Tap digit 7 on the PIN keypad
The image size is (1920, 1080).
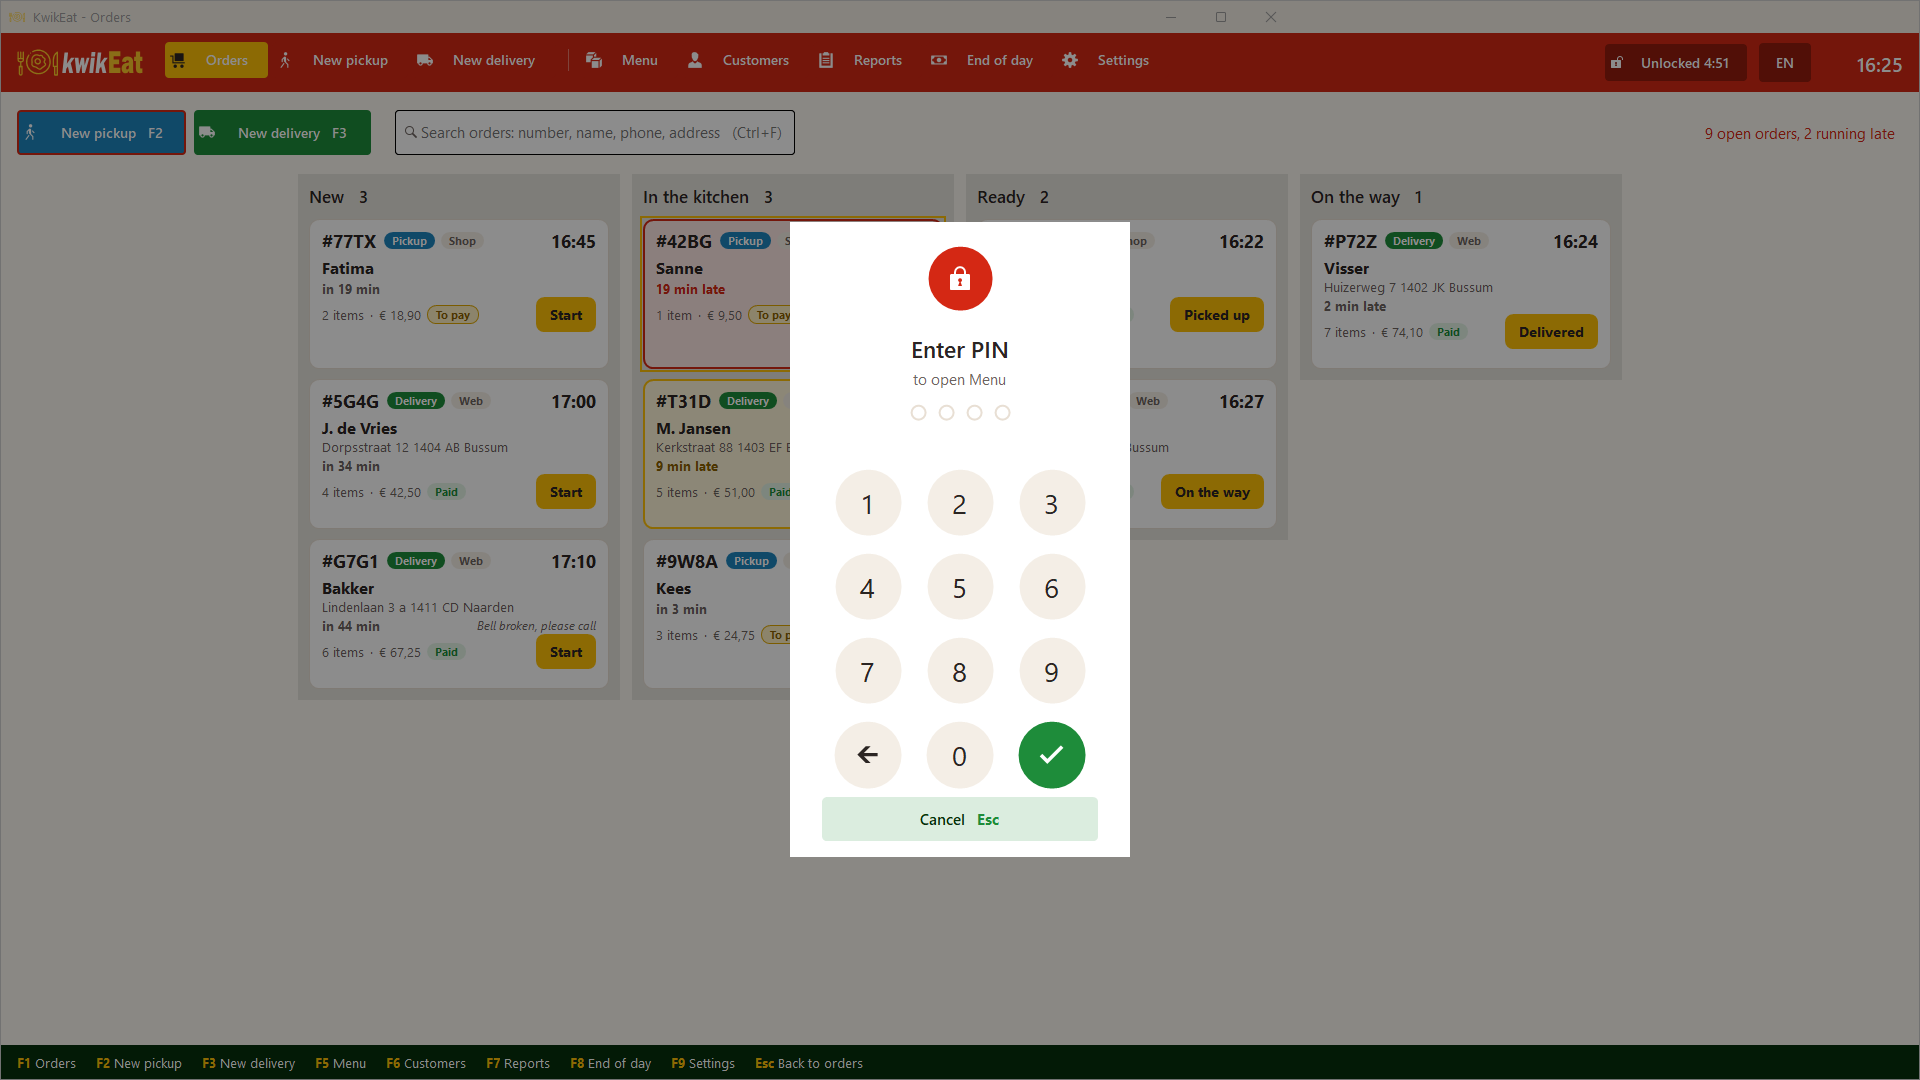pyautogui.click(x=867, y=671)
